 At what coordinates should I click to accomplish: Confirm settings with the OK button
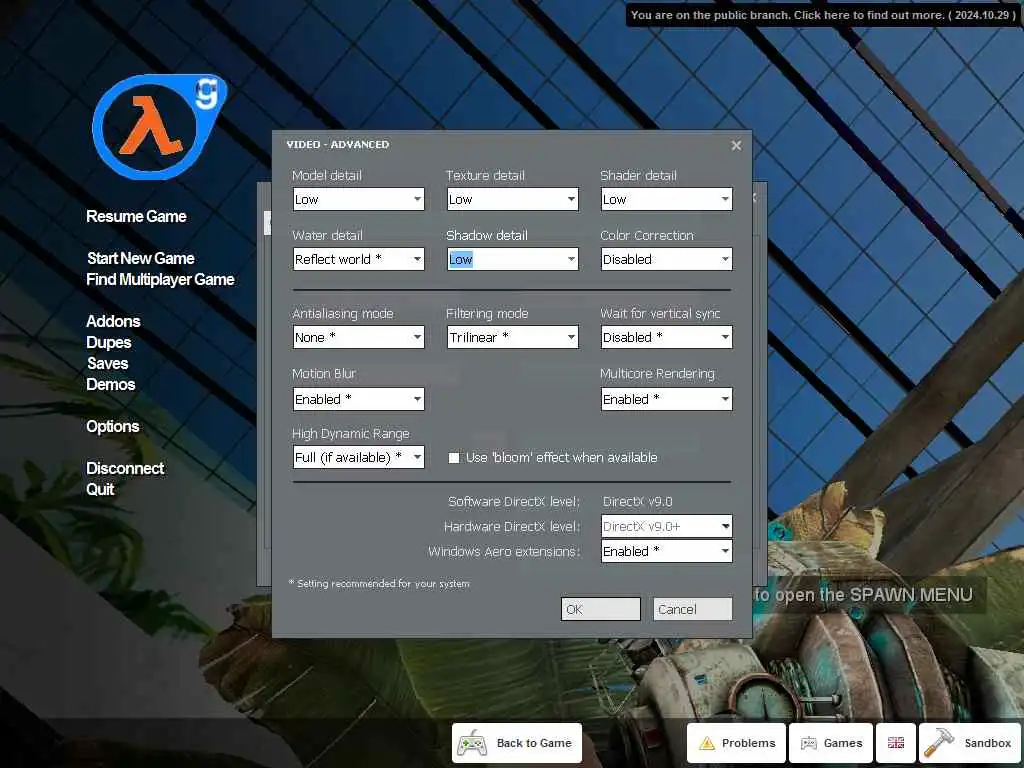click(601, 609)
